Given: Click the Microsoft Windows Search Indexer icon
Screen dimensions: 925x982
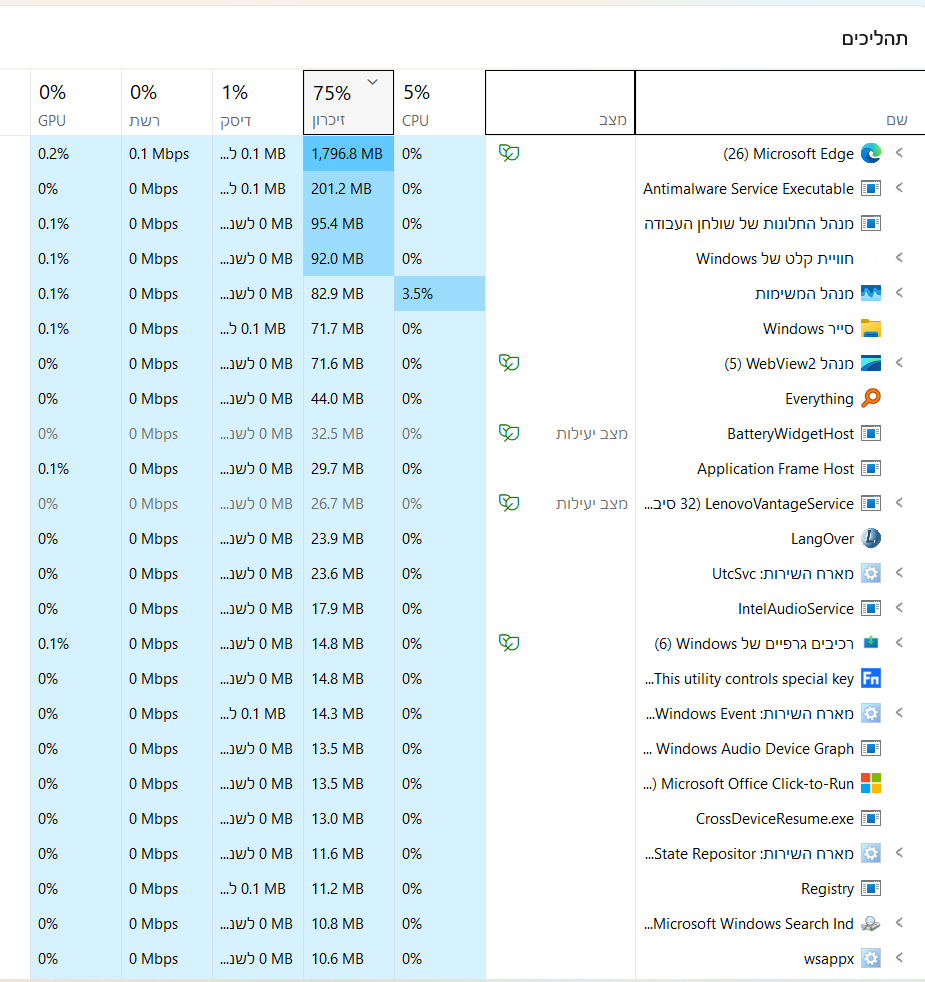Looking at the screenshot, I should click(x=872, y=923).
